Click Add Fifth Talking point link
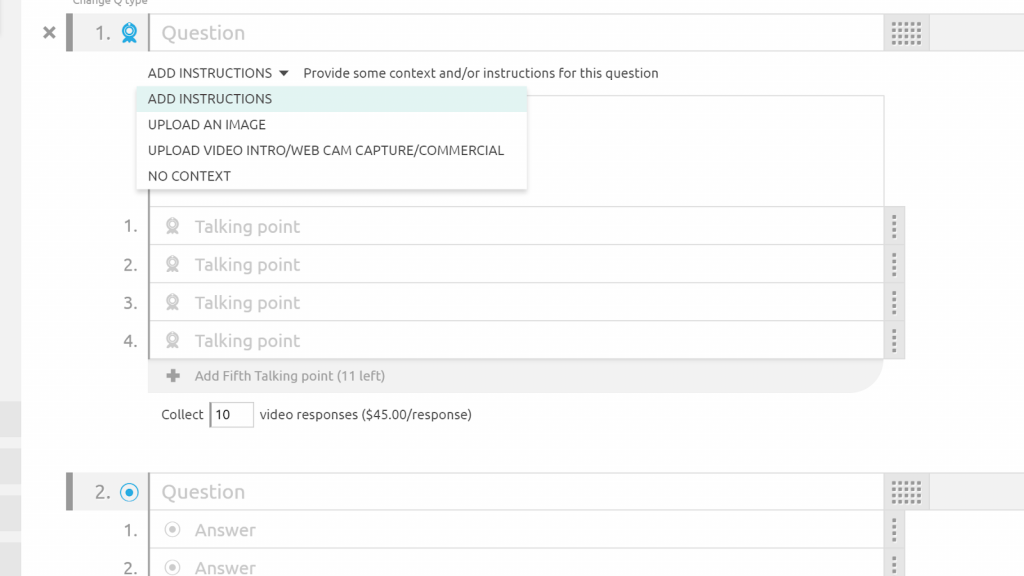This screenshot has width=1024, height=576. (289, 376)
